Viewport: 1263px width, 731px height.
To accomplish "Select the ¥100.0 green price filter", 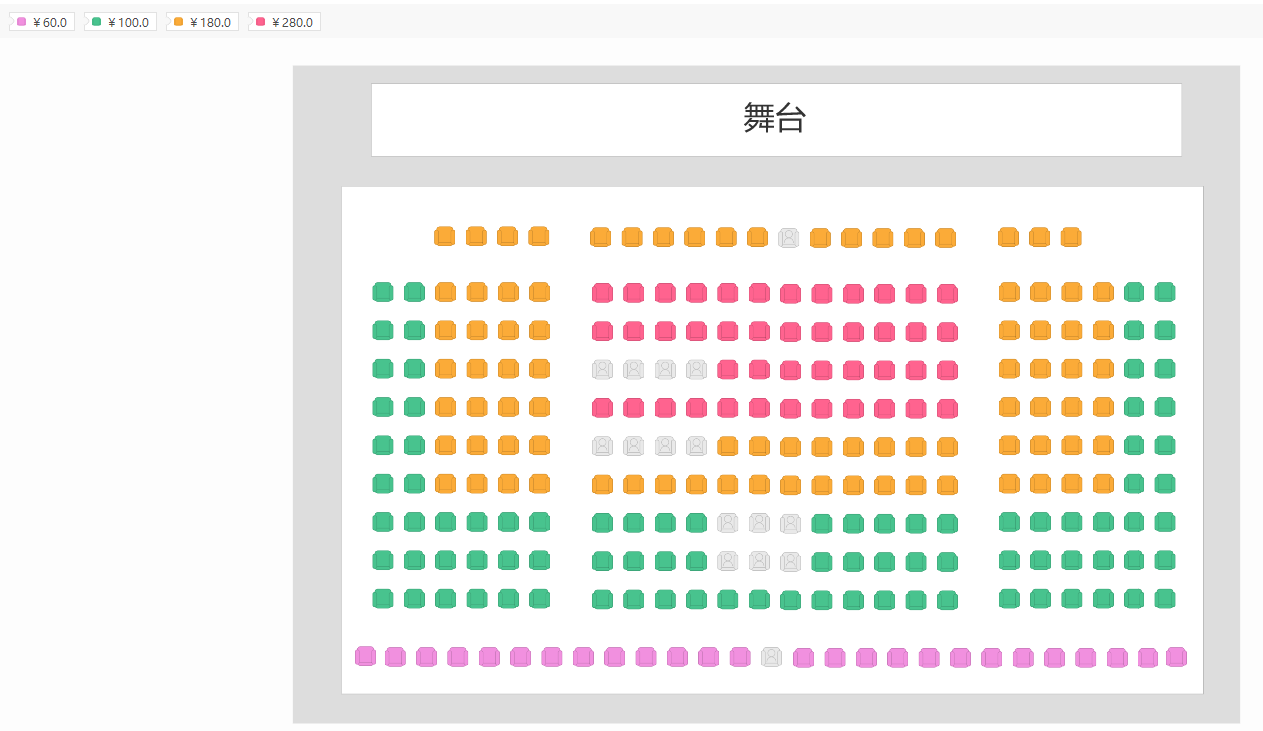I will coord(120,22).
